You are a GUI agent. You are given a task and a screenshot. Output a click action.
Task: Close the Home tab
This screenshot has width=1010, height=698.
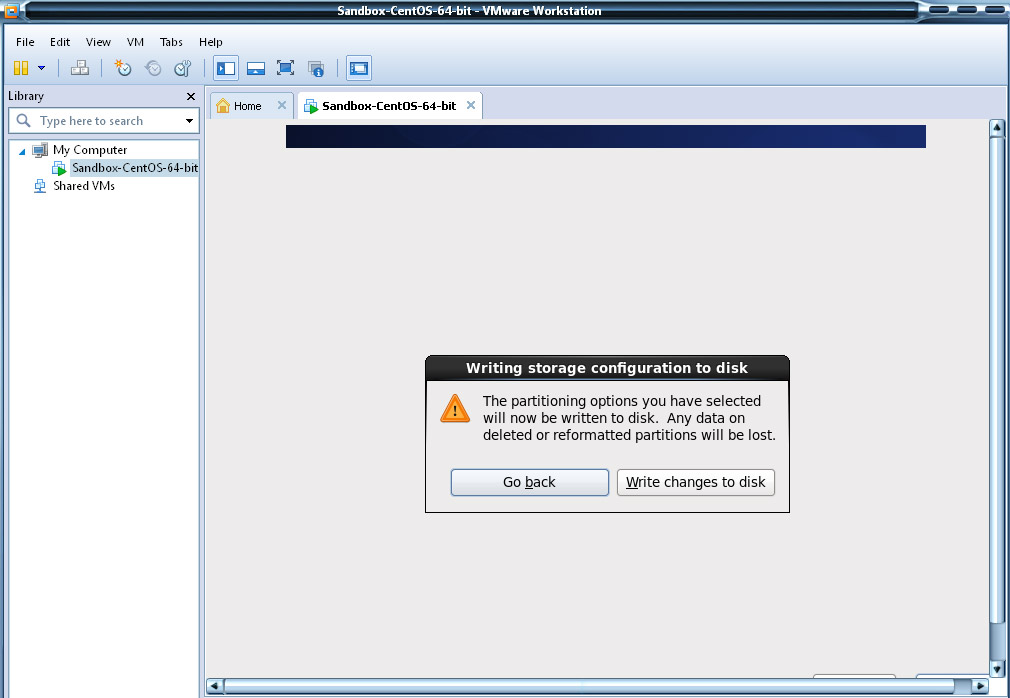point(281,105)
